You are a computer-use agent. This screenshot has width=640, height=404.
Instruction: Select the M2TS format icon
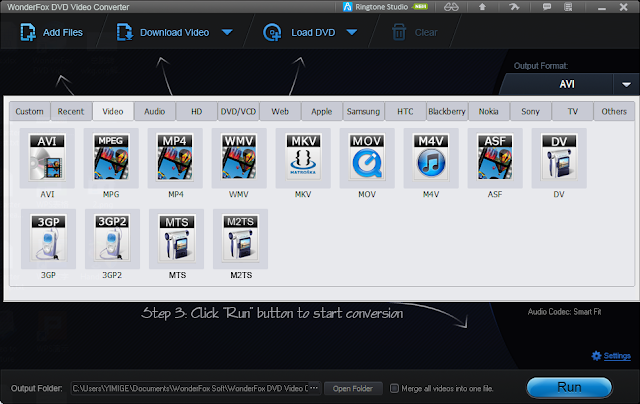point(240,239)
